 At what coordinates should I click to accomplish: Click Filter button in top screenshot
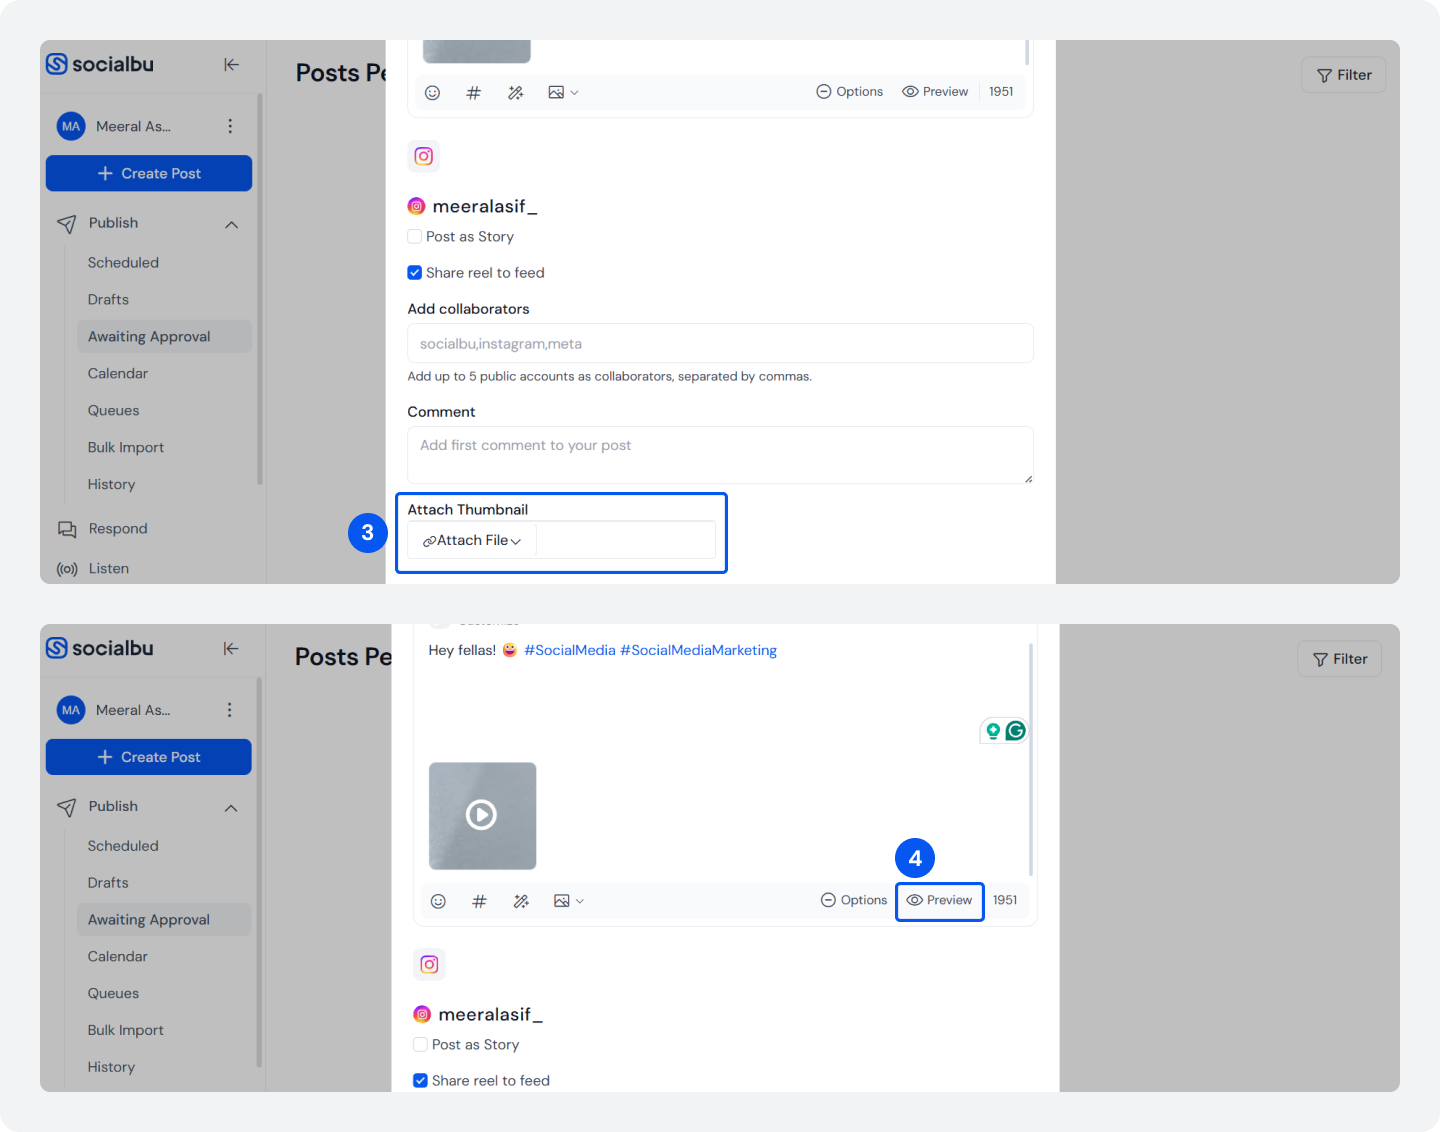[1343, 75]
